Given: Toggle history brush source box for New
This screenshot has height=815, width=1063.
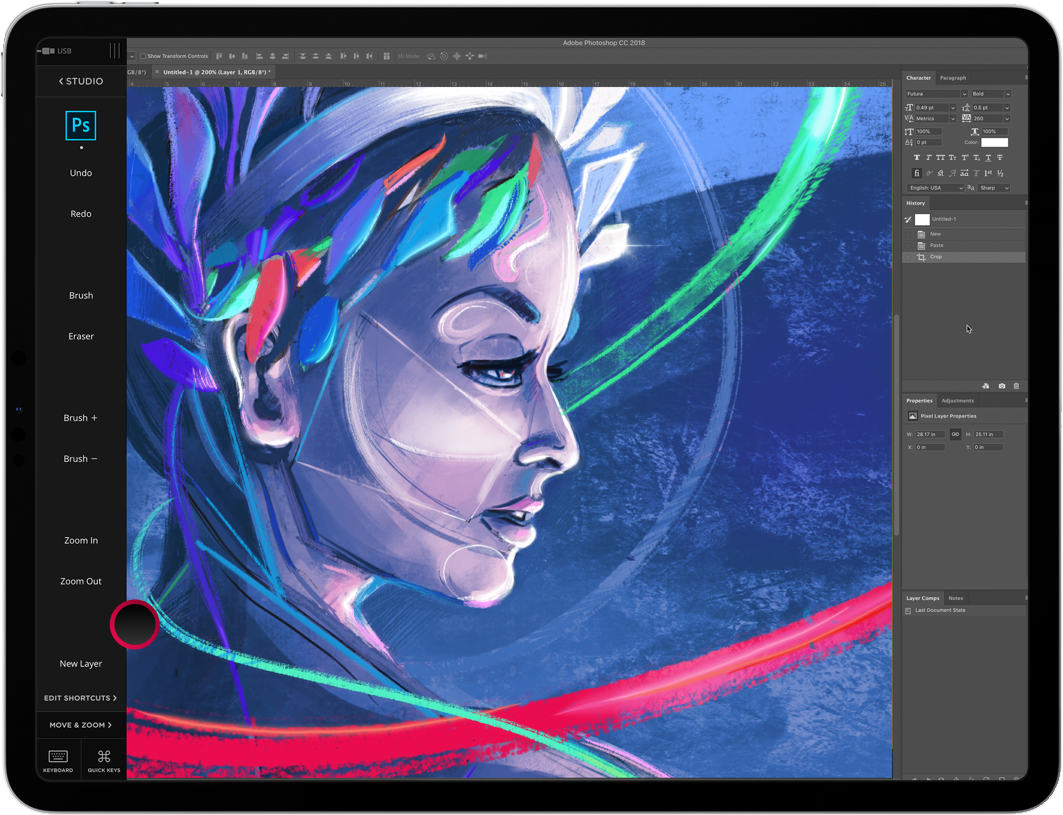Looking at the screenshot, I should [908, 234].
